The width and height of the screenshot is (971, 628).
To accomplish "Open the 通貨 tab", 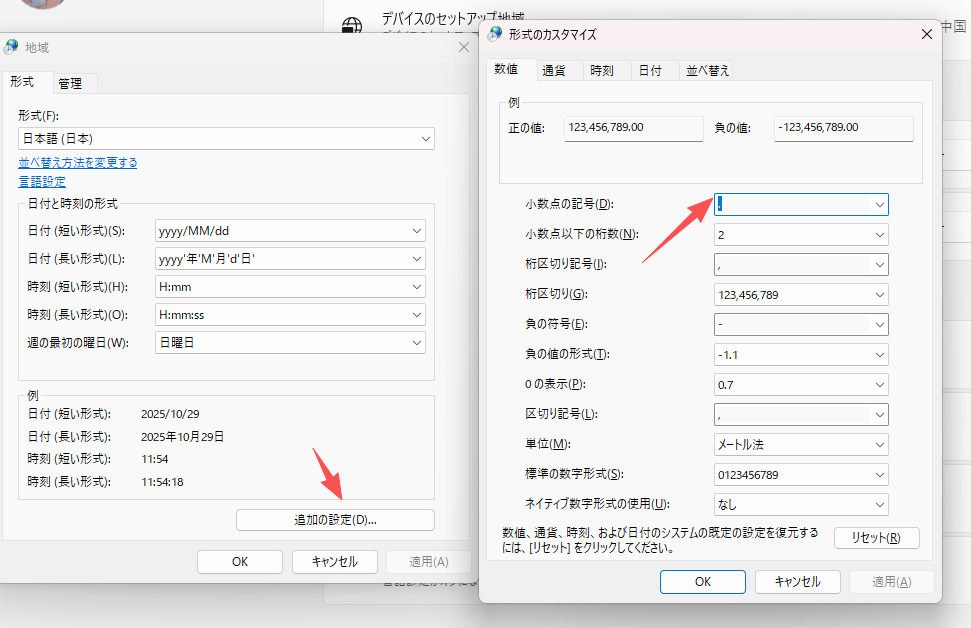I will pos(556,70).
